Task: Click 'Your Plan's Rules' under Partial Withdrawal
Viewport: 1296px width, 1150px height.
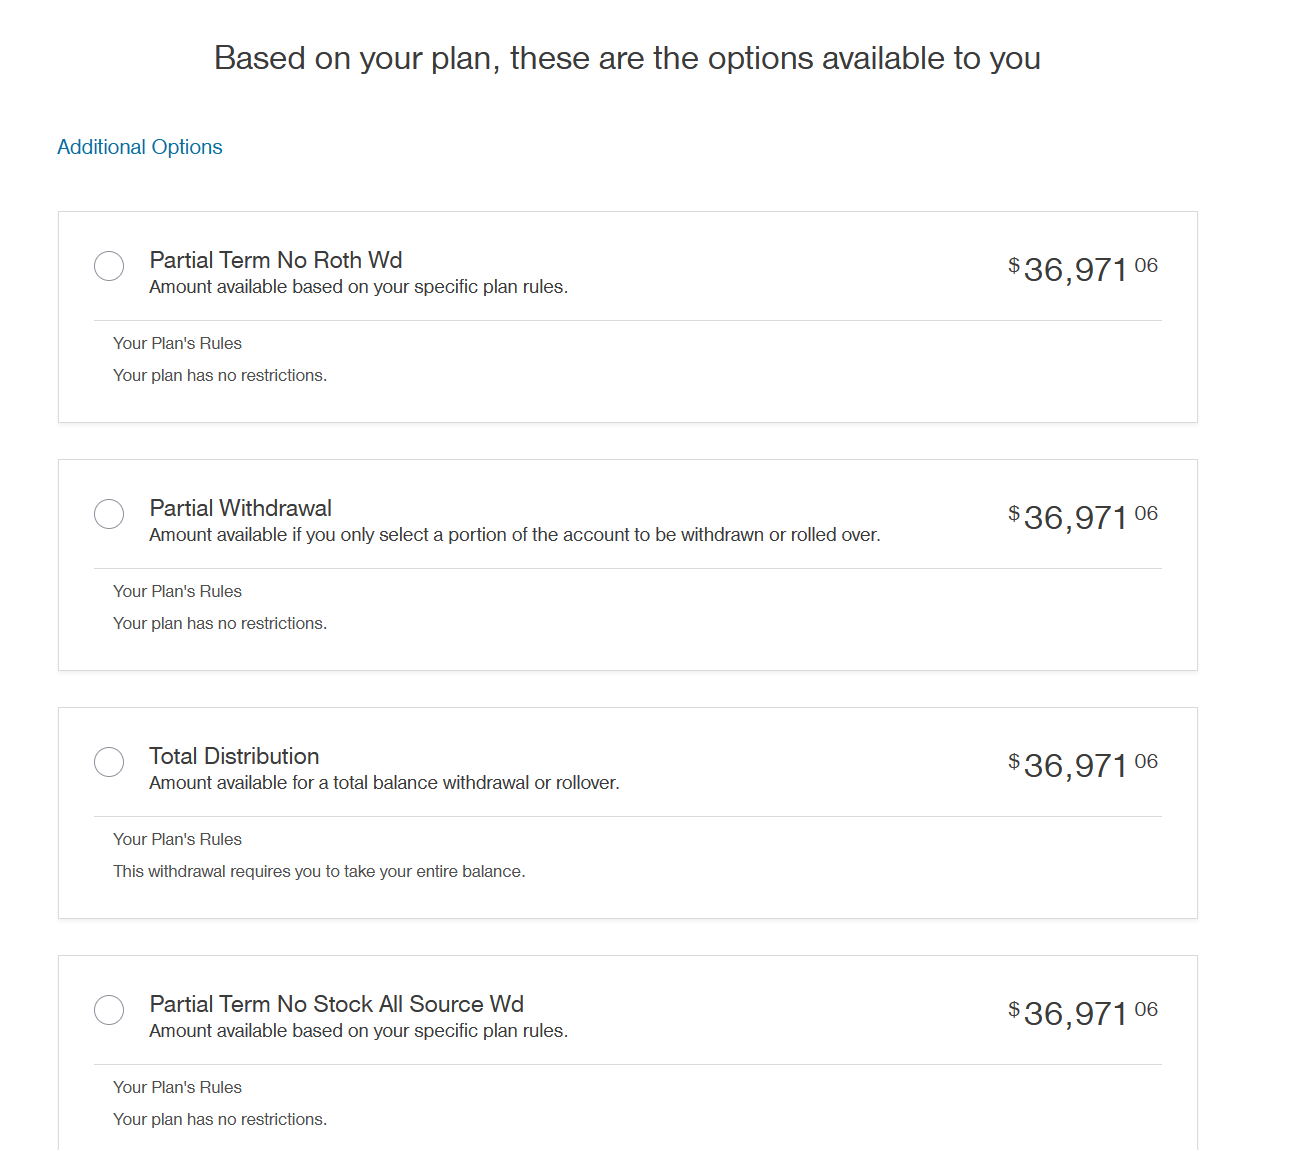Action: pos(177,591)
